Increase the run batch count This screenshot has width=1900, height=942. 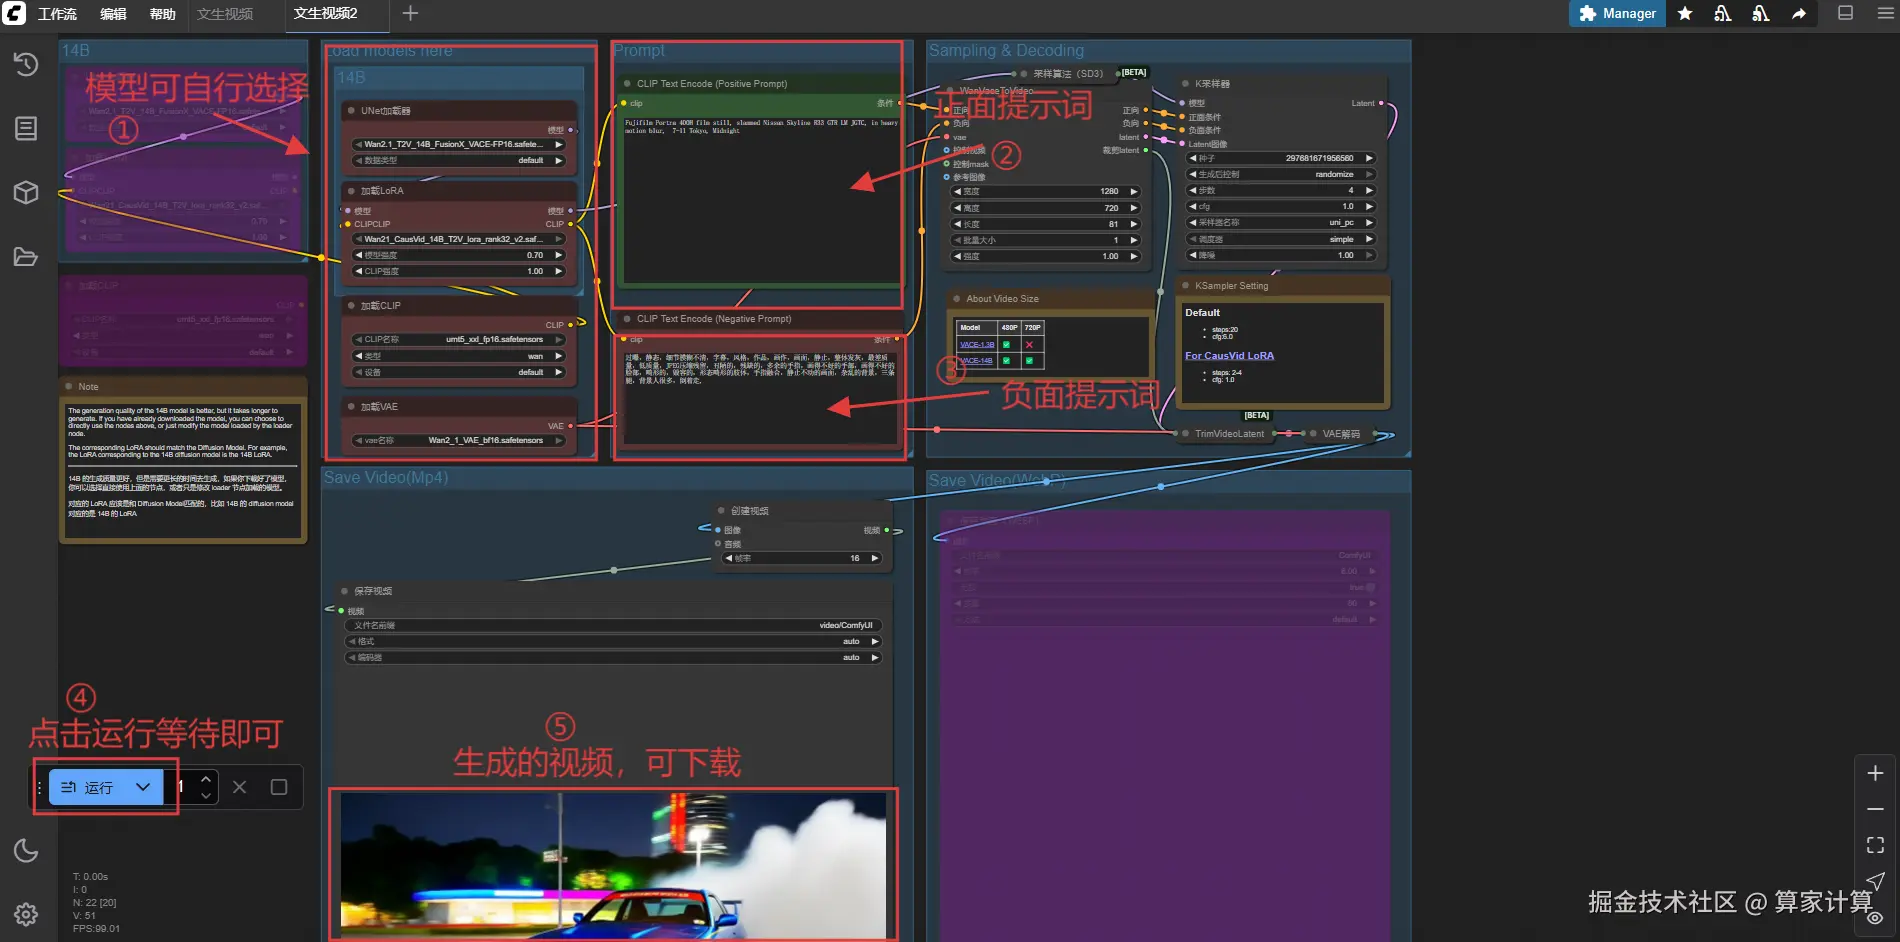click(x=206, y=779)
